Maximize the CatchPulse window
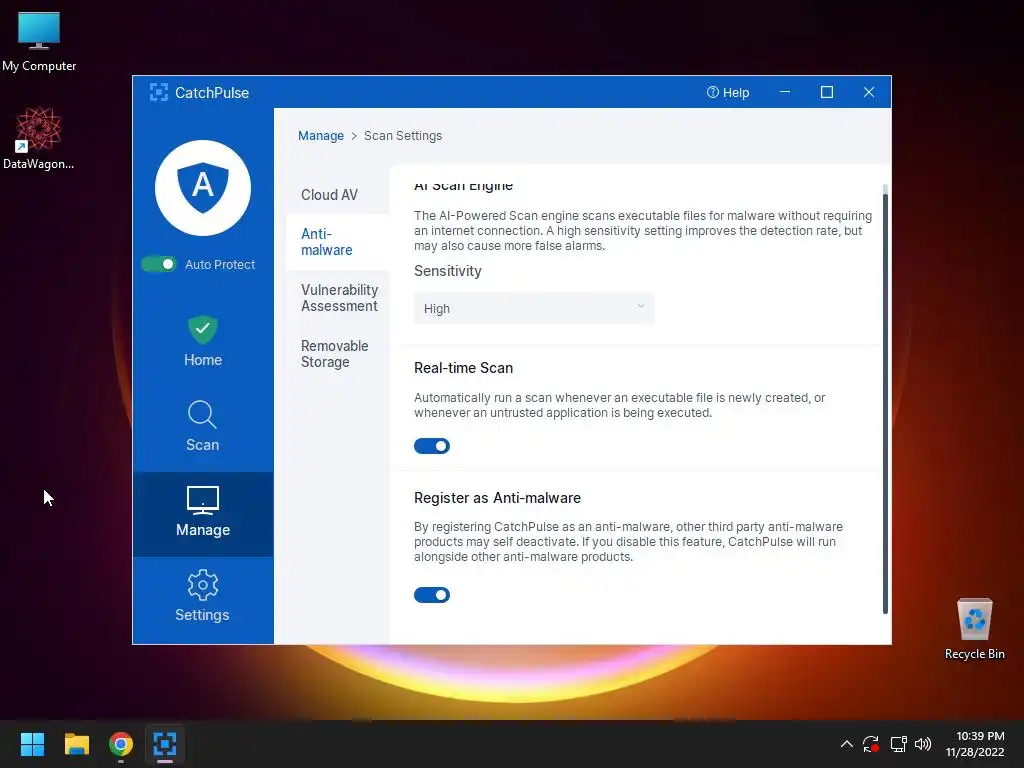The height and width of the screenshot is (768, 1024). [x=827, y=92]
